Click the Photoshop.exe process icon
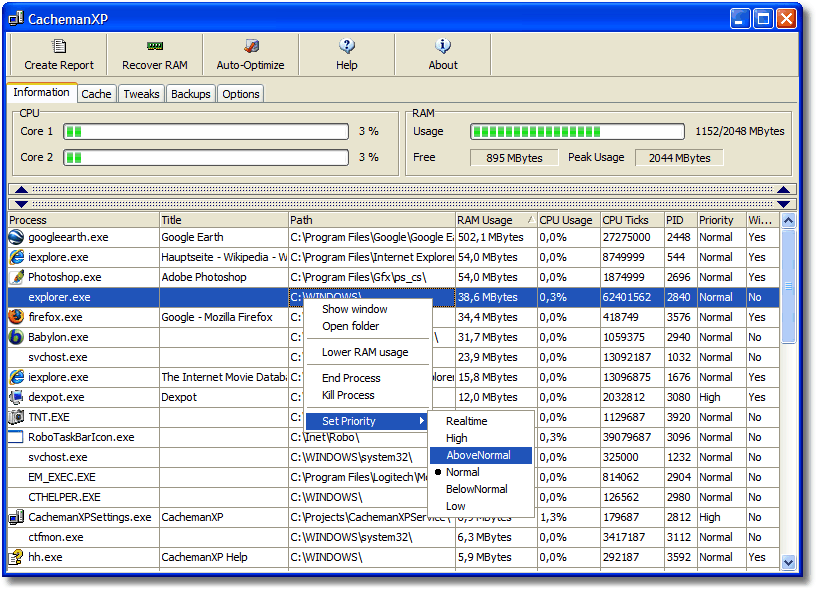 (x=16, y=278)
